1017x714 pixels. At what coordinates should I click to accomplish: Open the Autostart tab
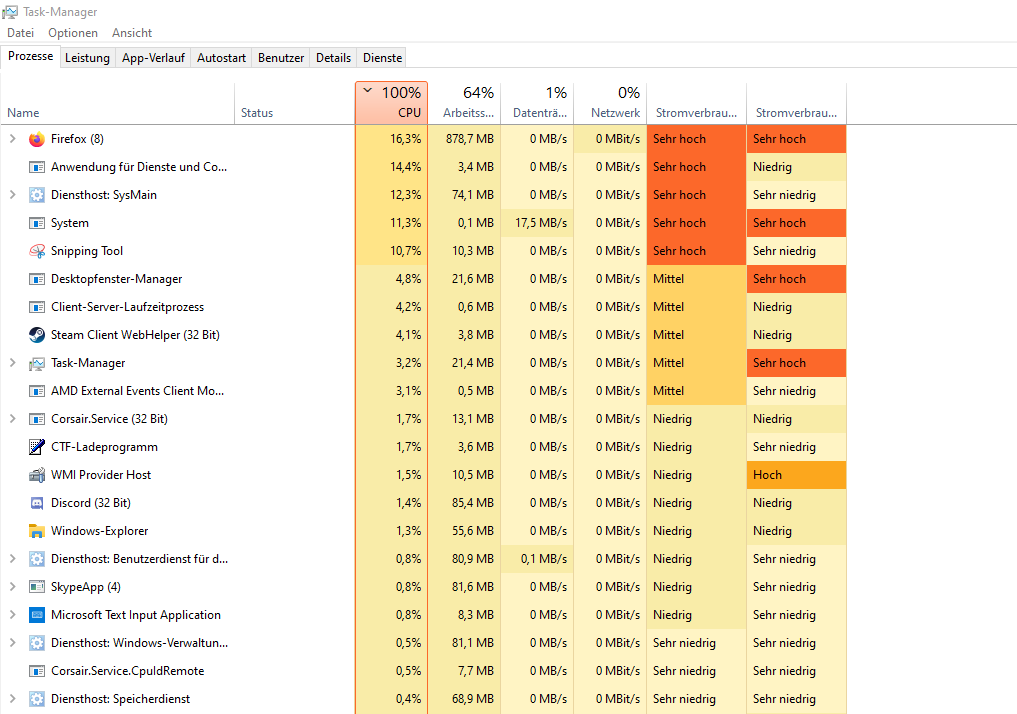[221, 58]
